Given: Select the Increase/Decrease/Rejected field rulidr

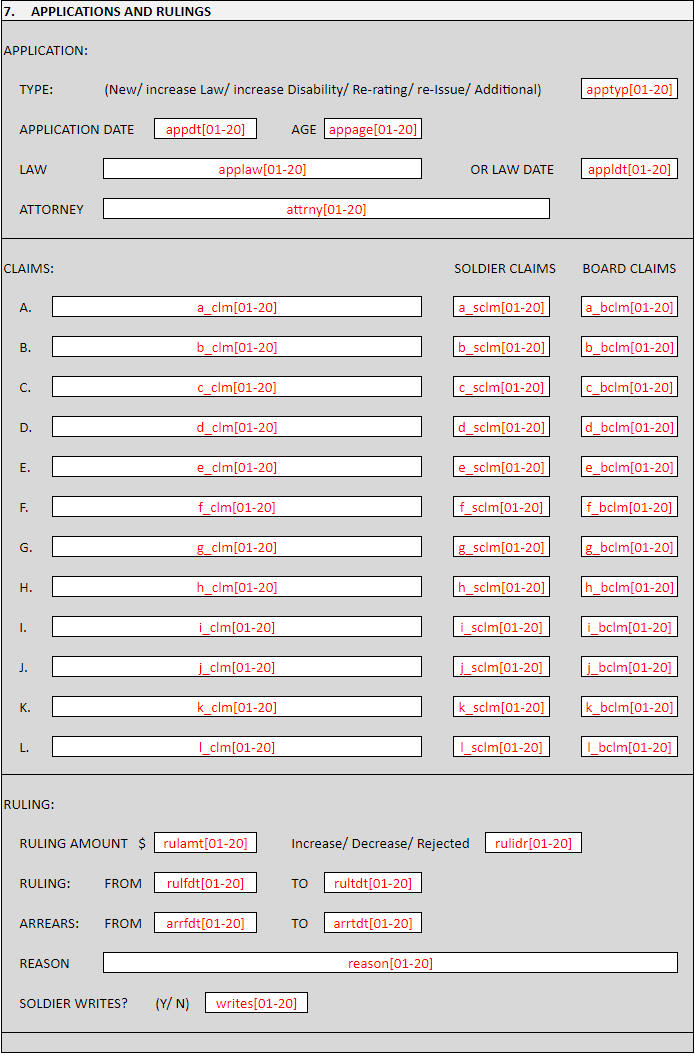Looking at the screenshot, I should pos(533,843).
